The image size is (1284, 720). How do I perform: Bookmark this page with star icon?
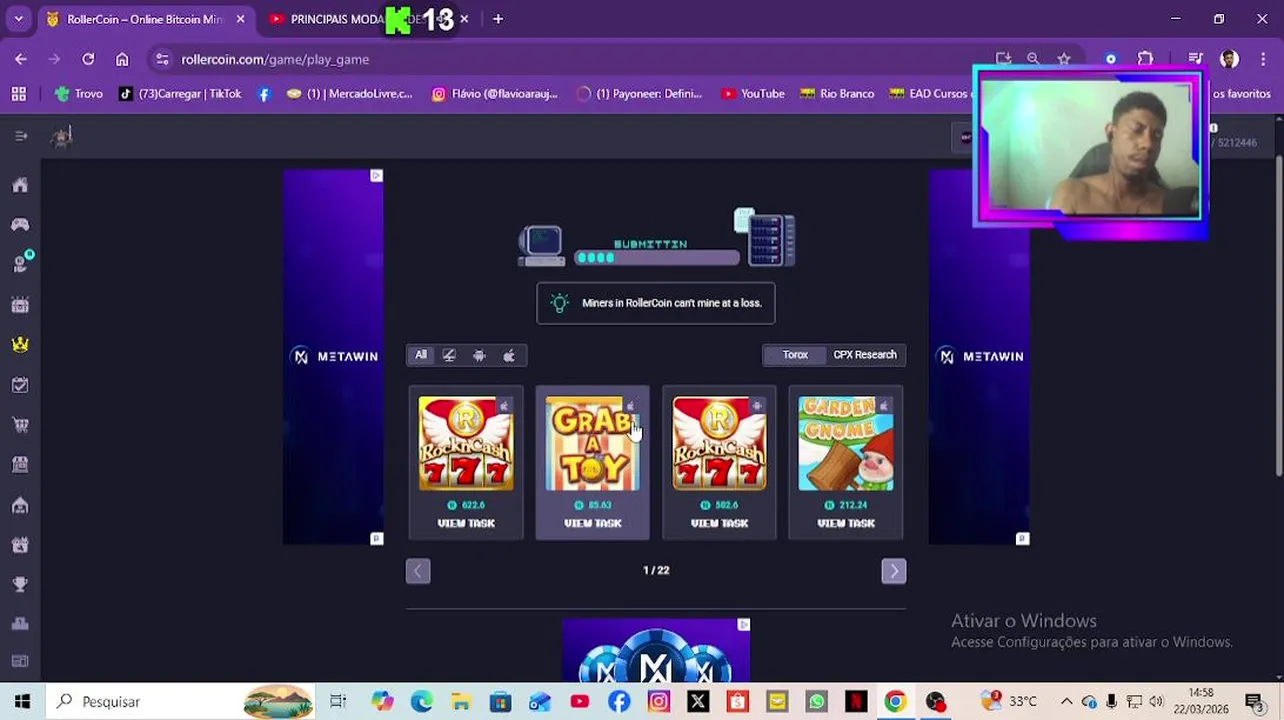(1064, 59)
